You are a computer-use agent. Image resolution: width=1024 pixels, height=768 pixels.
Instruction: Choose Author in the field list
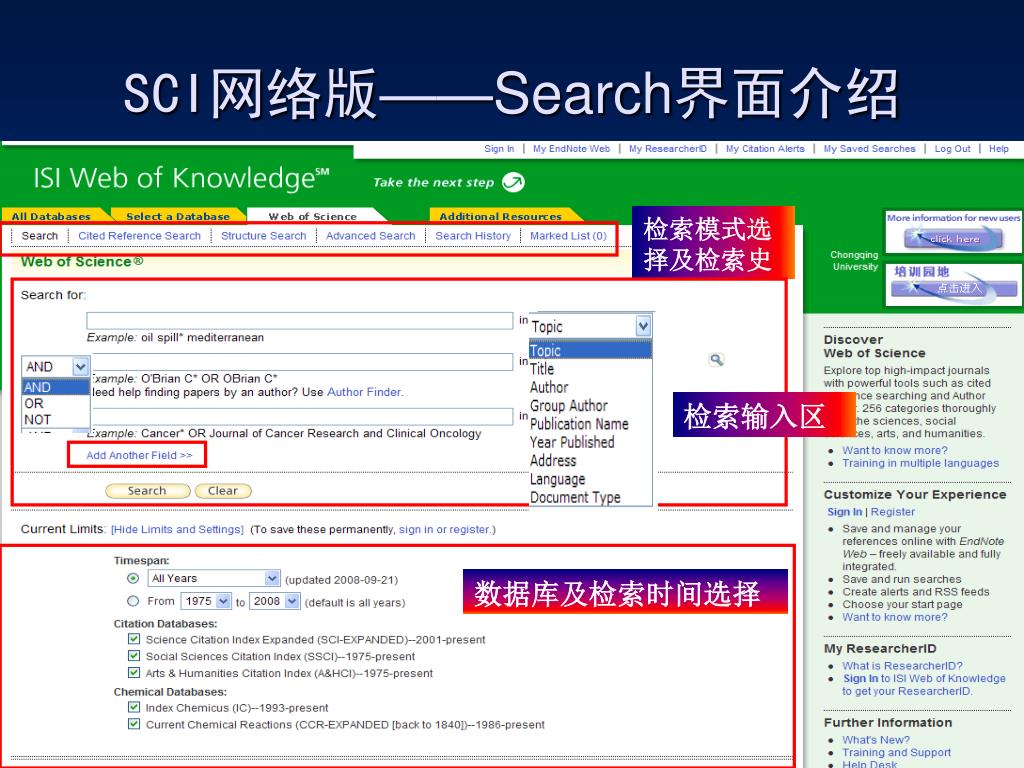pos(549,387)
